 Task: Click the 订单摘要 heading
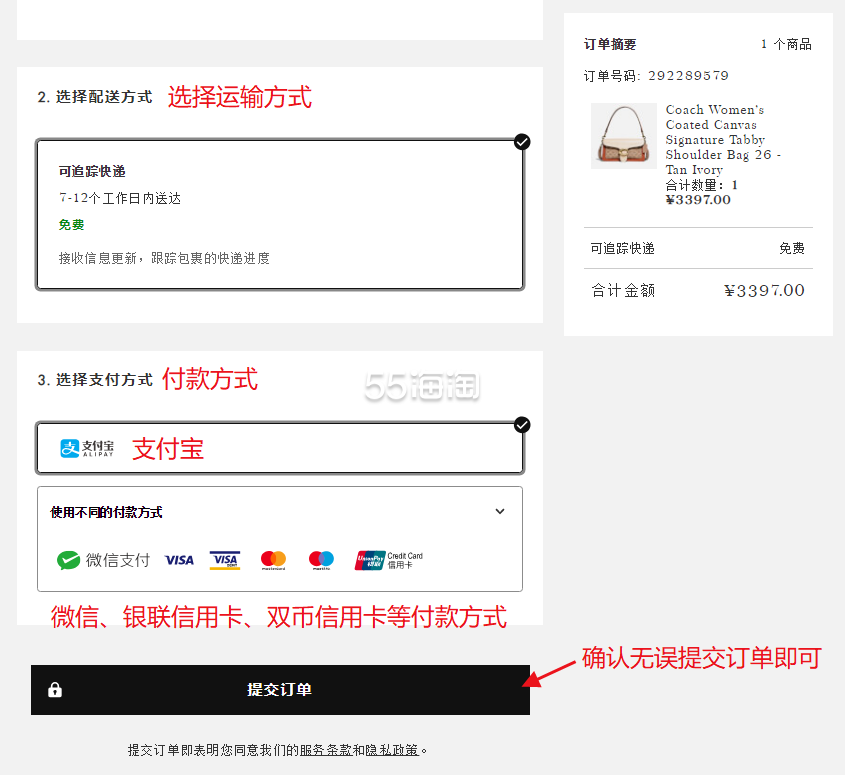coord(610,44)
